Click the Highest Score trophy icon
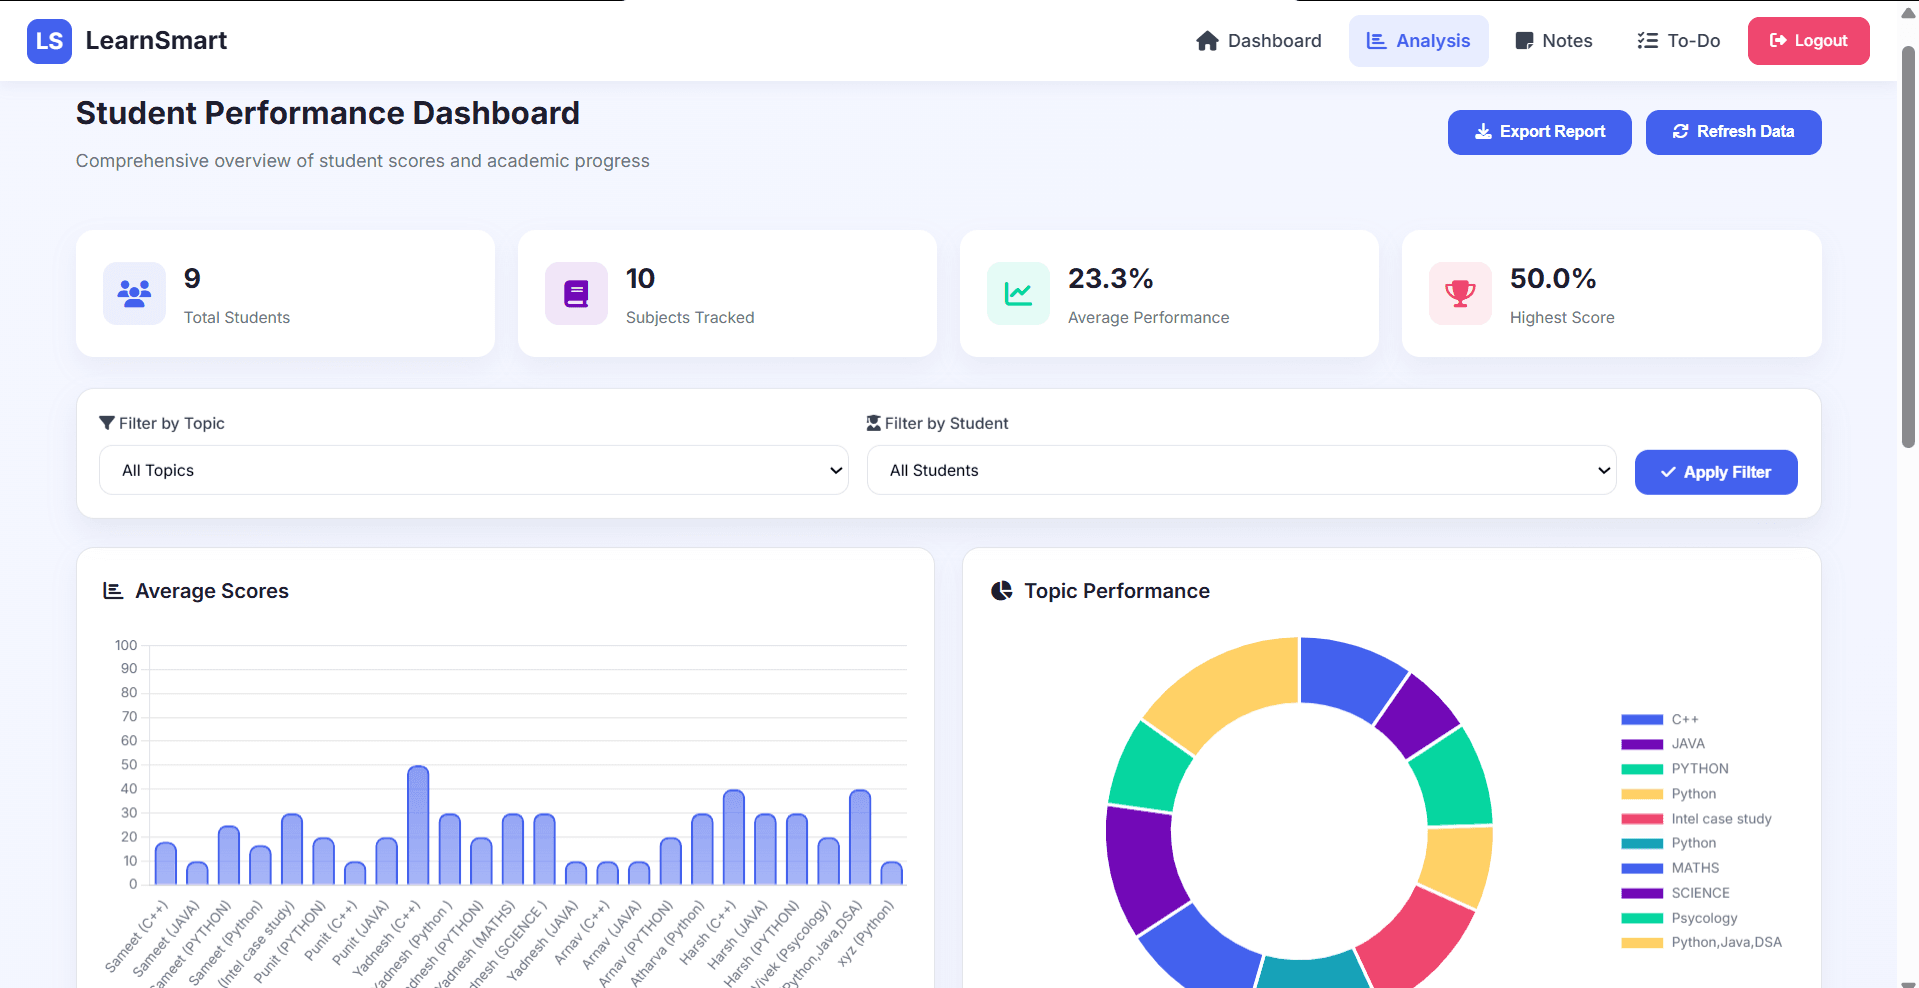Image resolution: width=1919 pixels, height=988 pixels. click(x=1460, y=293)
